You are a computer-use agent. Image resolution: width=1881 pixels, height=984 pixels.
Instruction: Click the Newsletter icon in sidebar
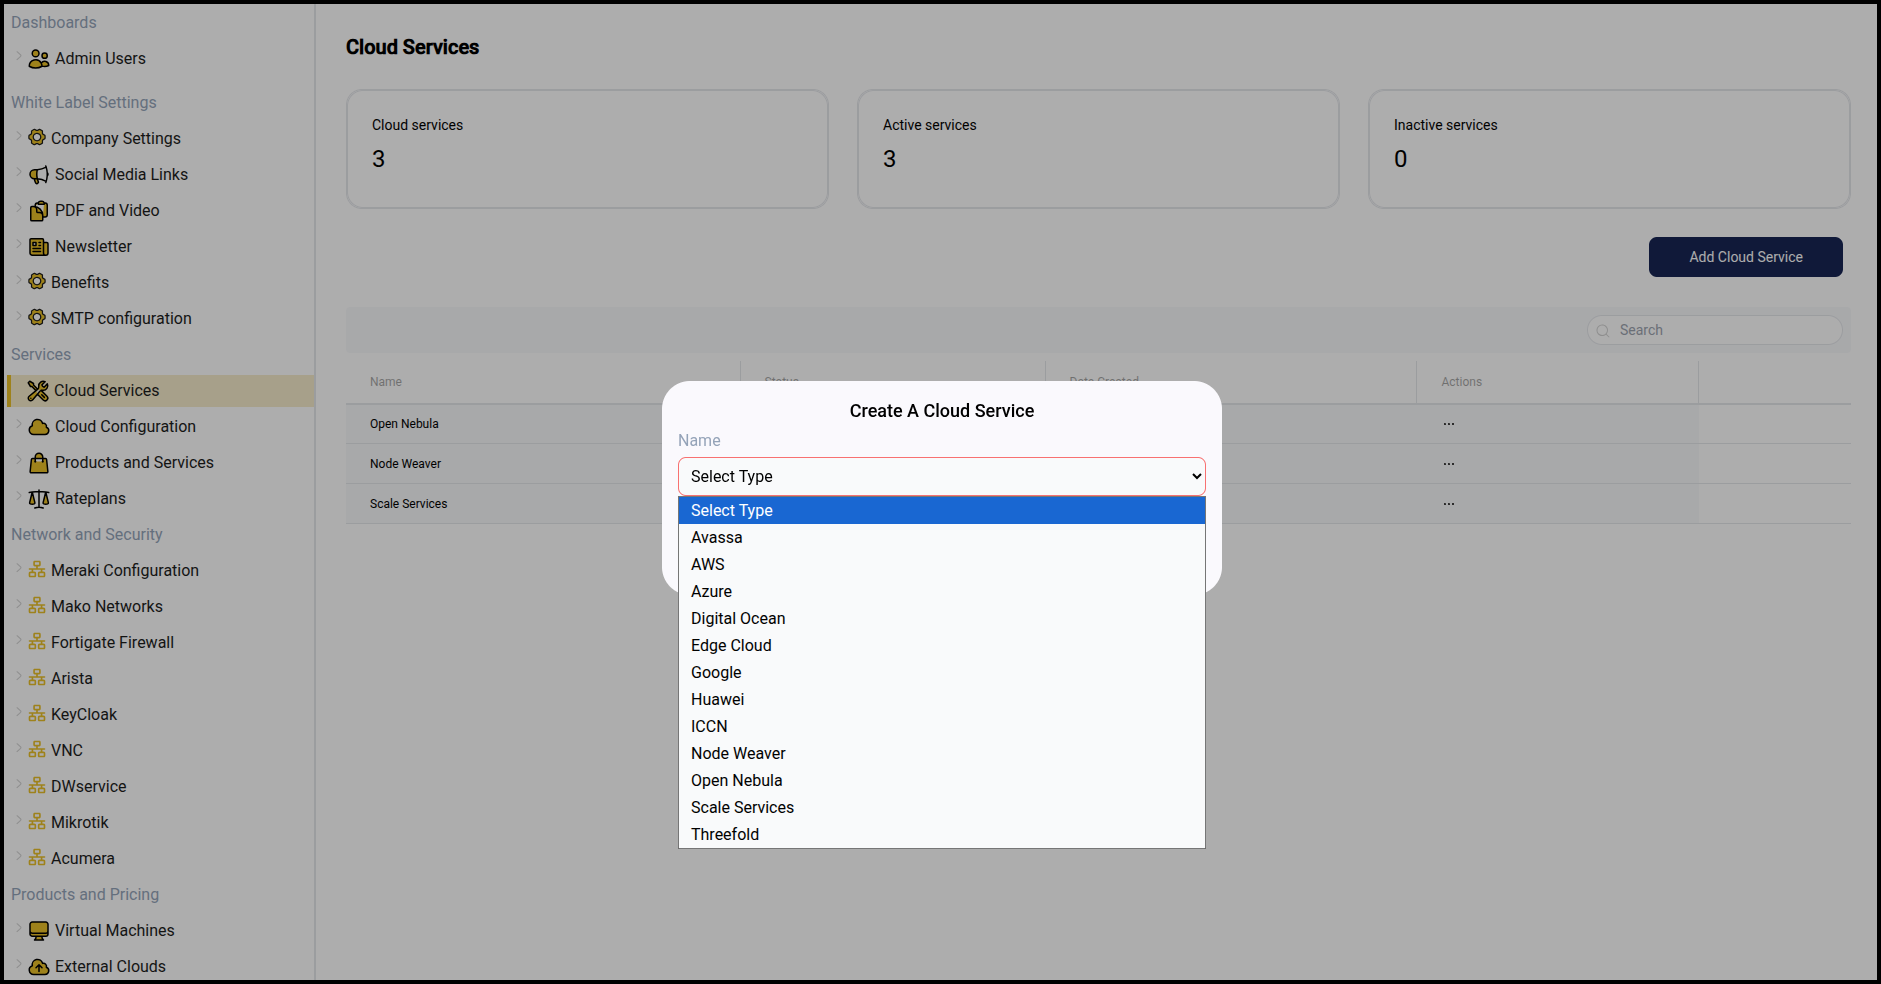pos(39,247)
